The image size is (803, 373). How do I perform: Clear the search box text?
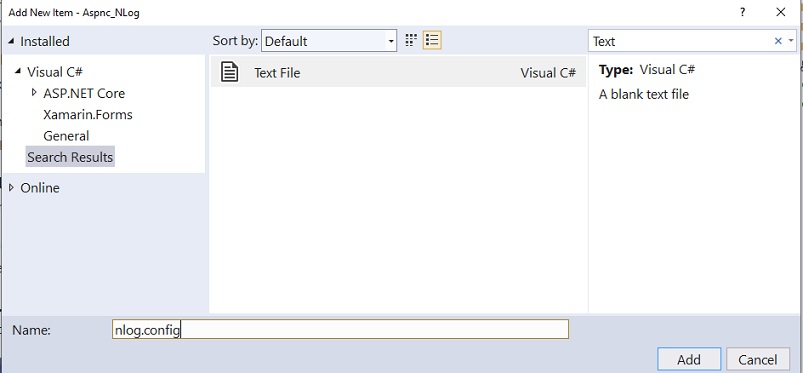pos(778,41)
